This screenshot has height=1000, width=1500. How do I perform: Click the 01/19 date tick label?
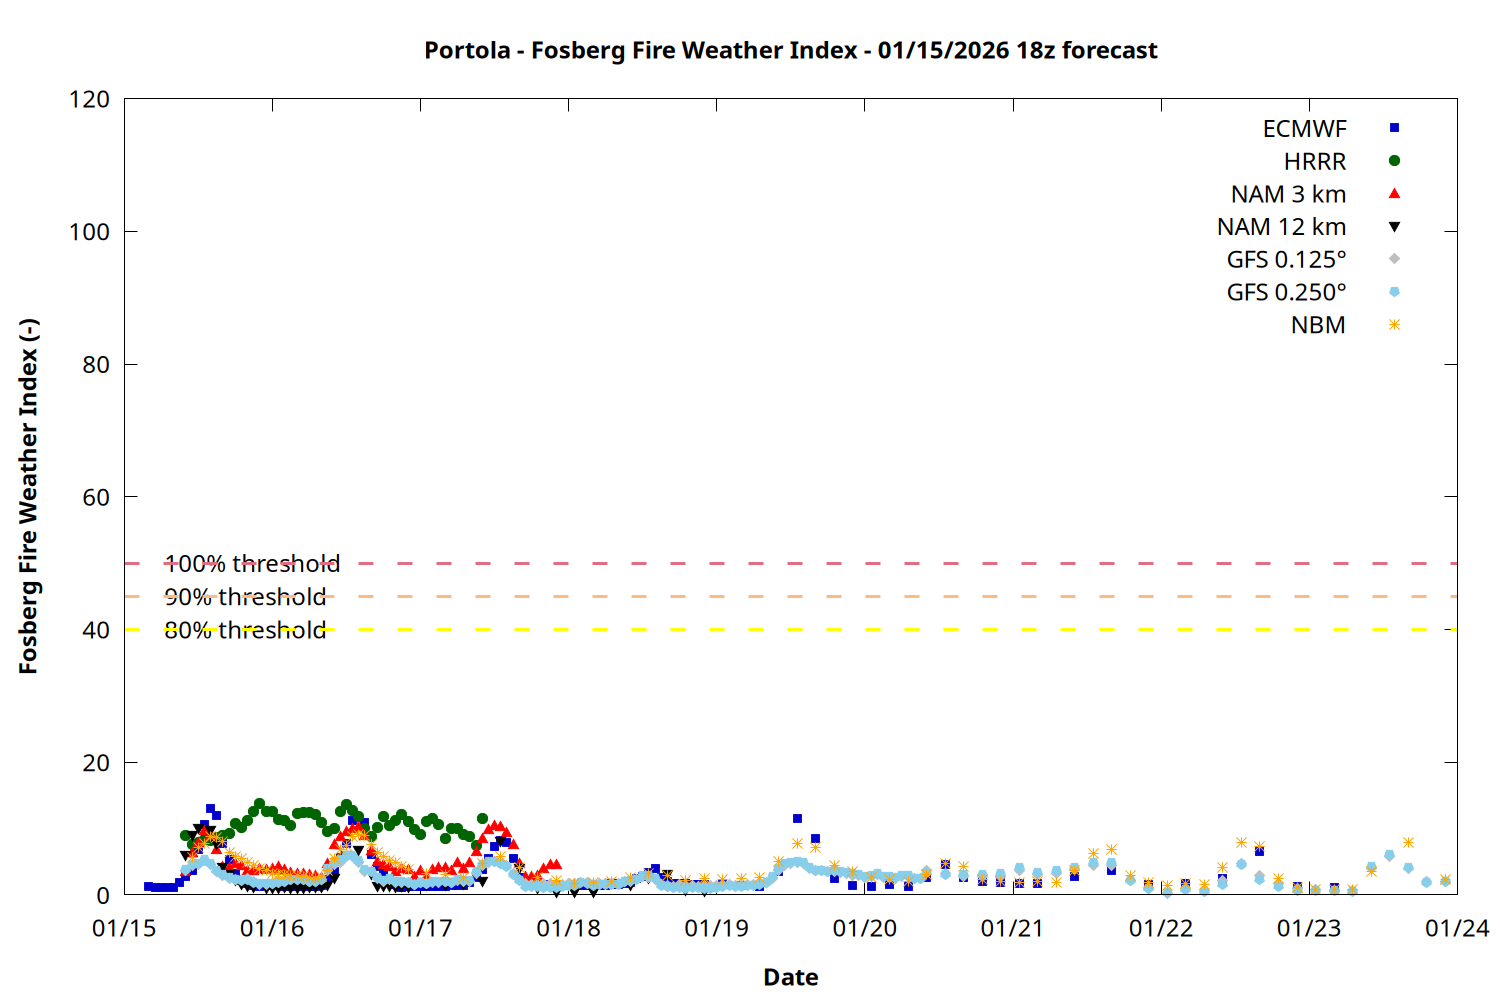click(716, 929)
